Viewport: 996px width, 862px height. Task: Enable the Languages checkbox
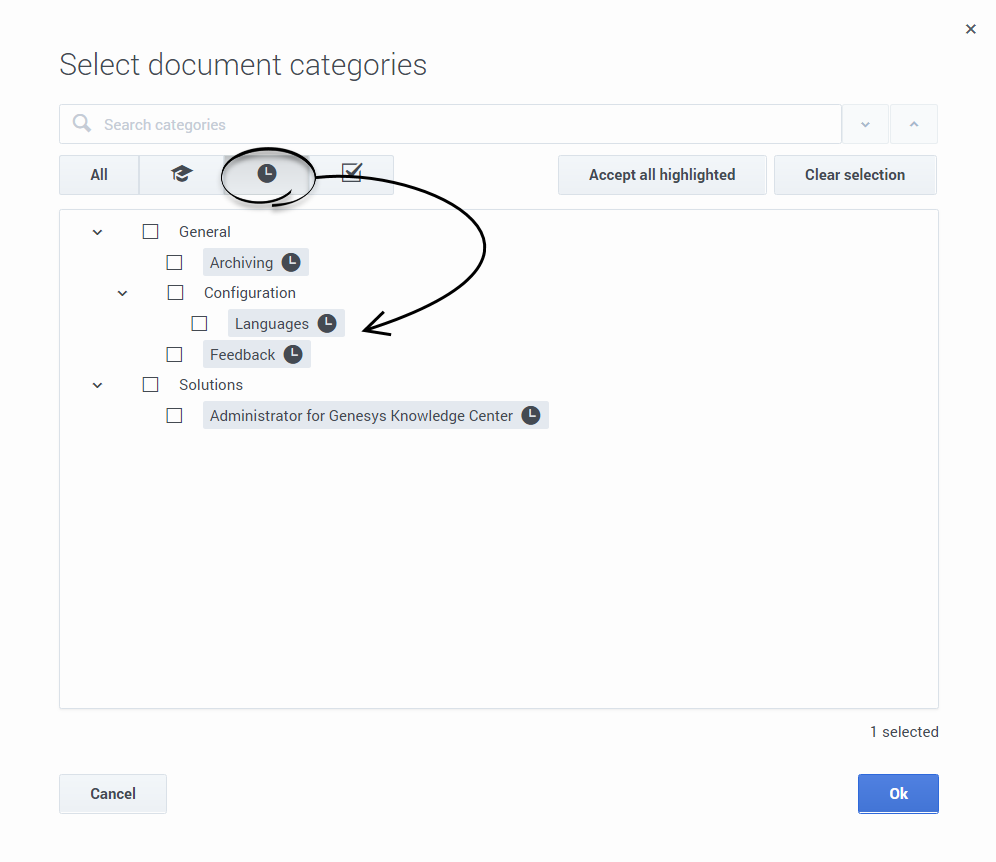click(200, 324)
